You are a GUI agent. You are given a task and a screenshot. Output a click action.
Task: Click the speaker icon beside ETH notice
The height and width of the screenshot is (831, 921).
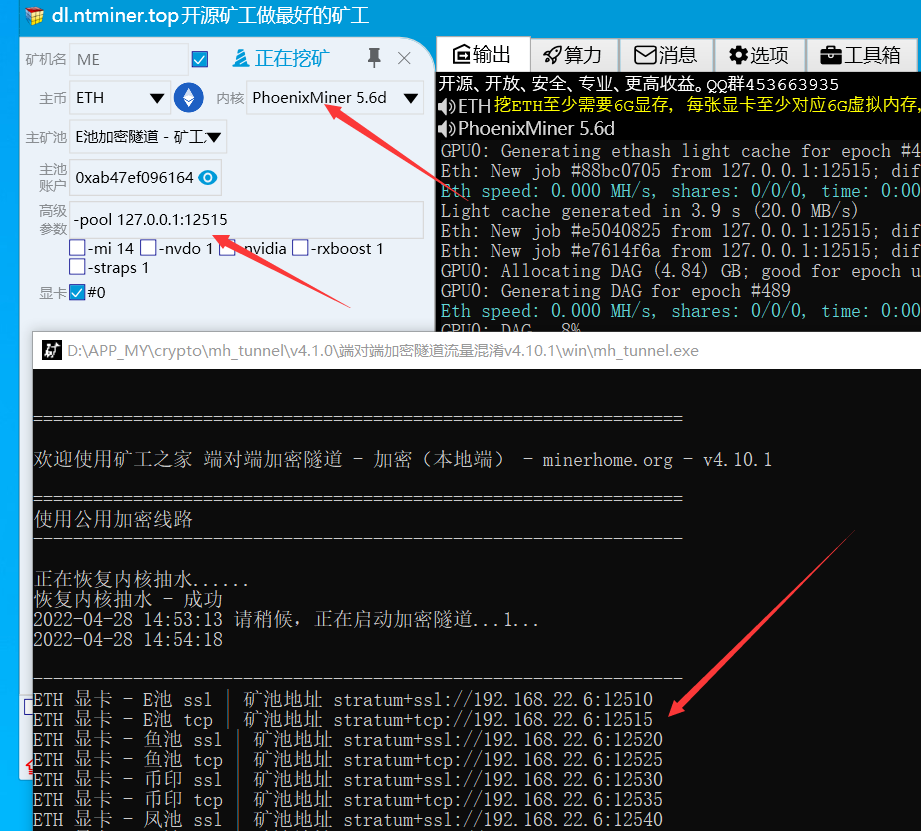pyautogui.click(x=447, y=106)
